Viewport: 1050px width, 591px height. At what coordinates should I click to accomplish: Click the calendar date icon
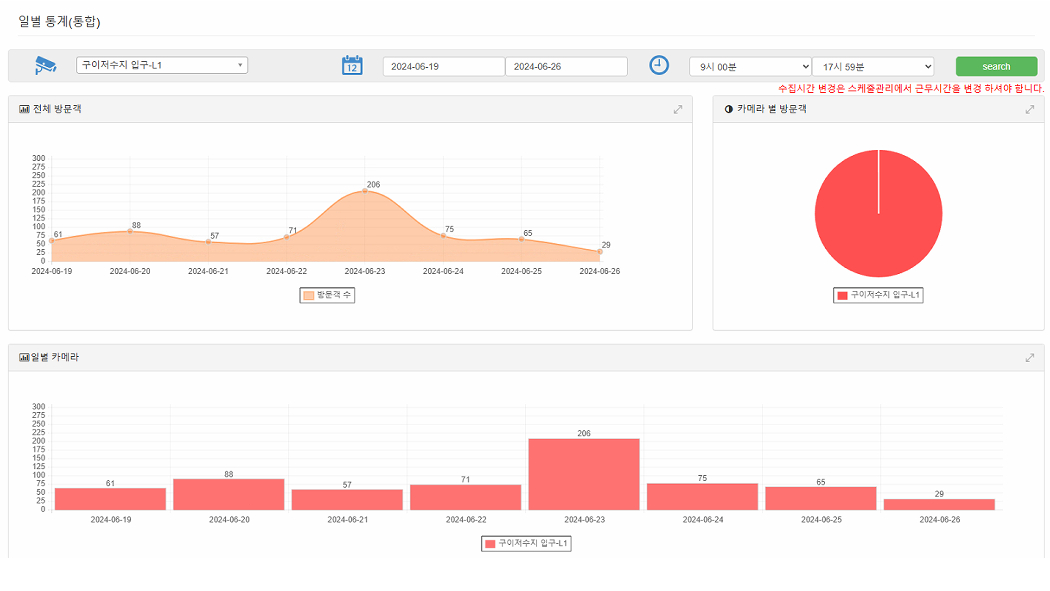point(352,66)
